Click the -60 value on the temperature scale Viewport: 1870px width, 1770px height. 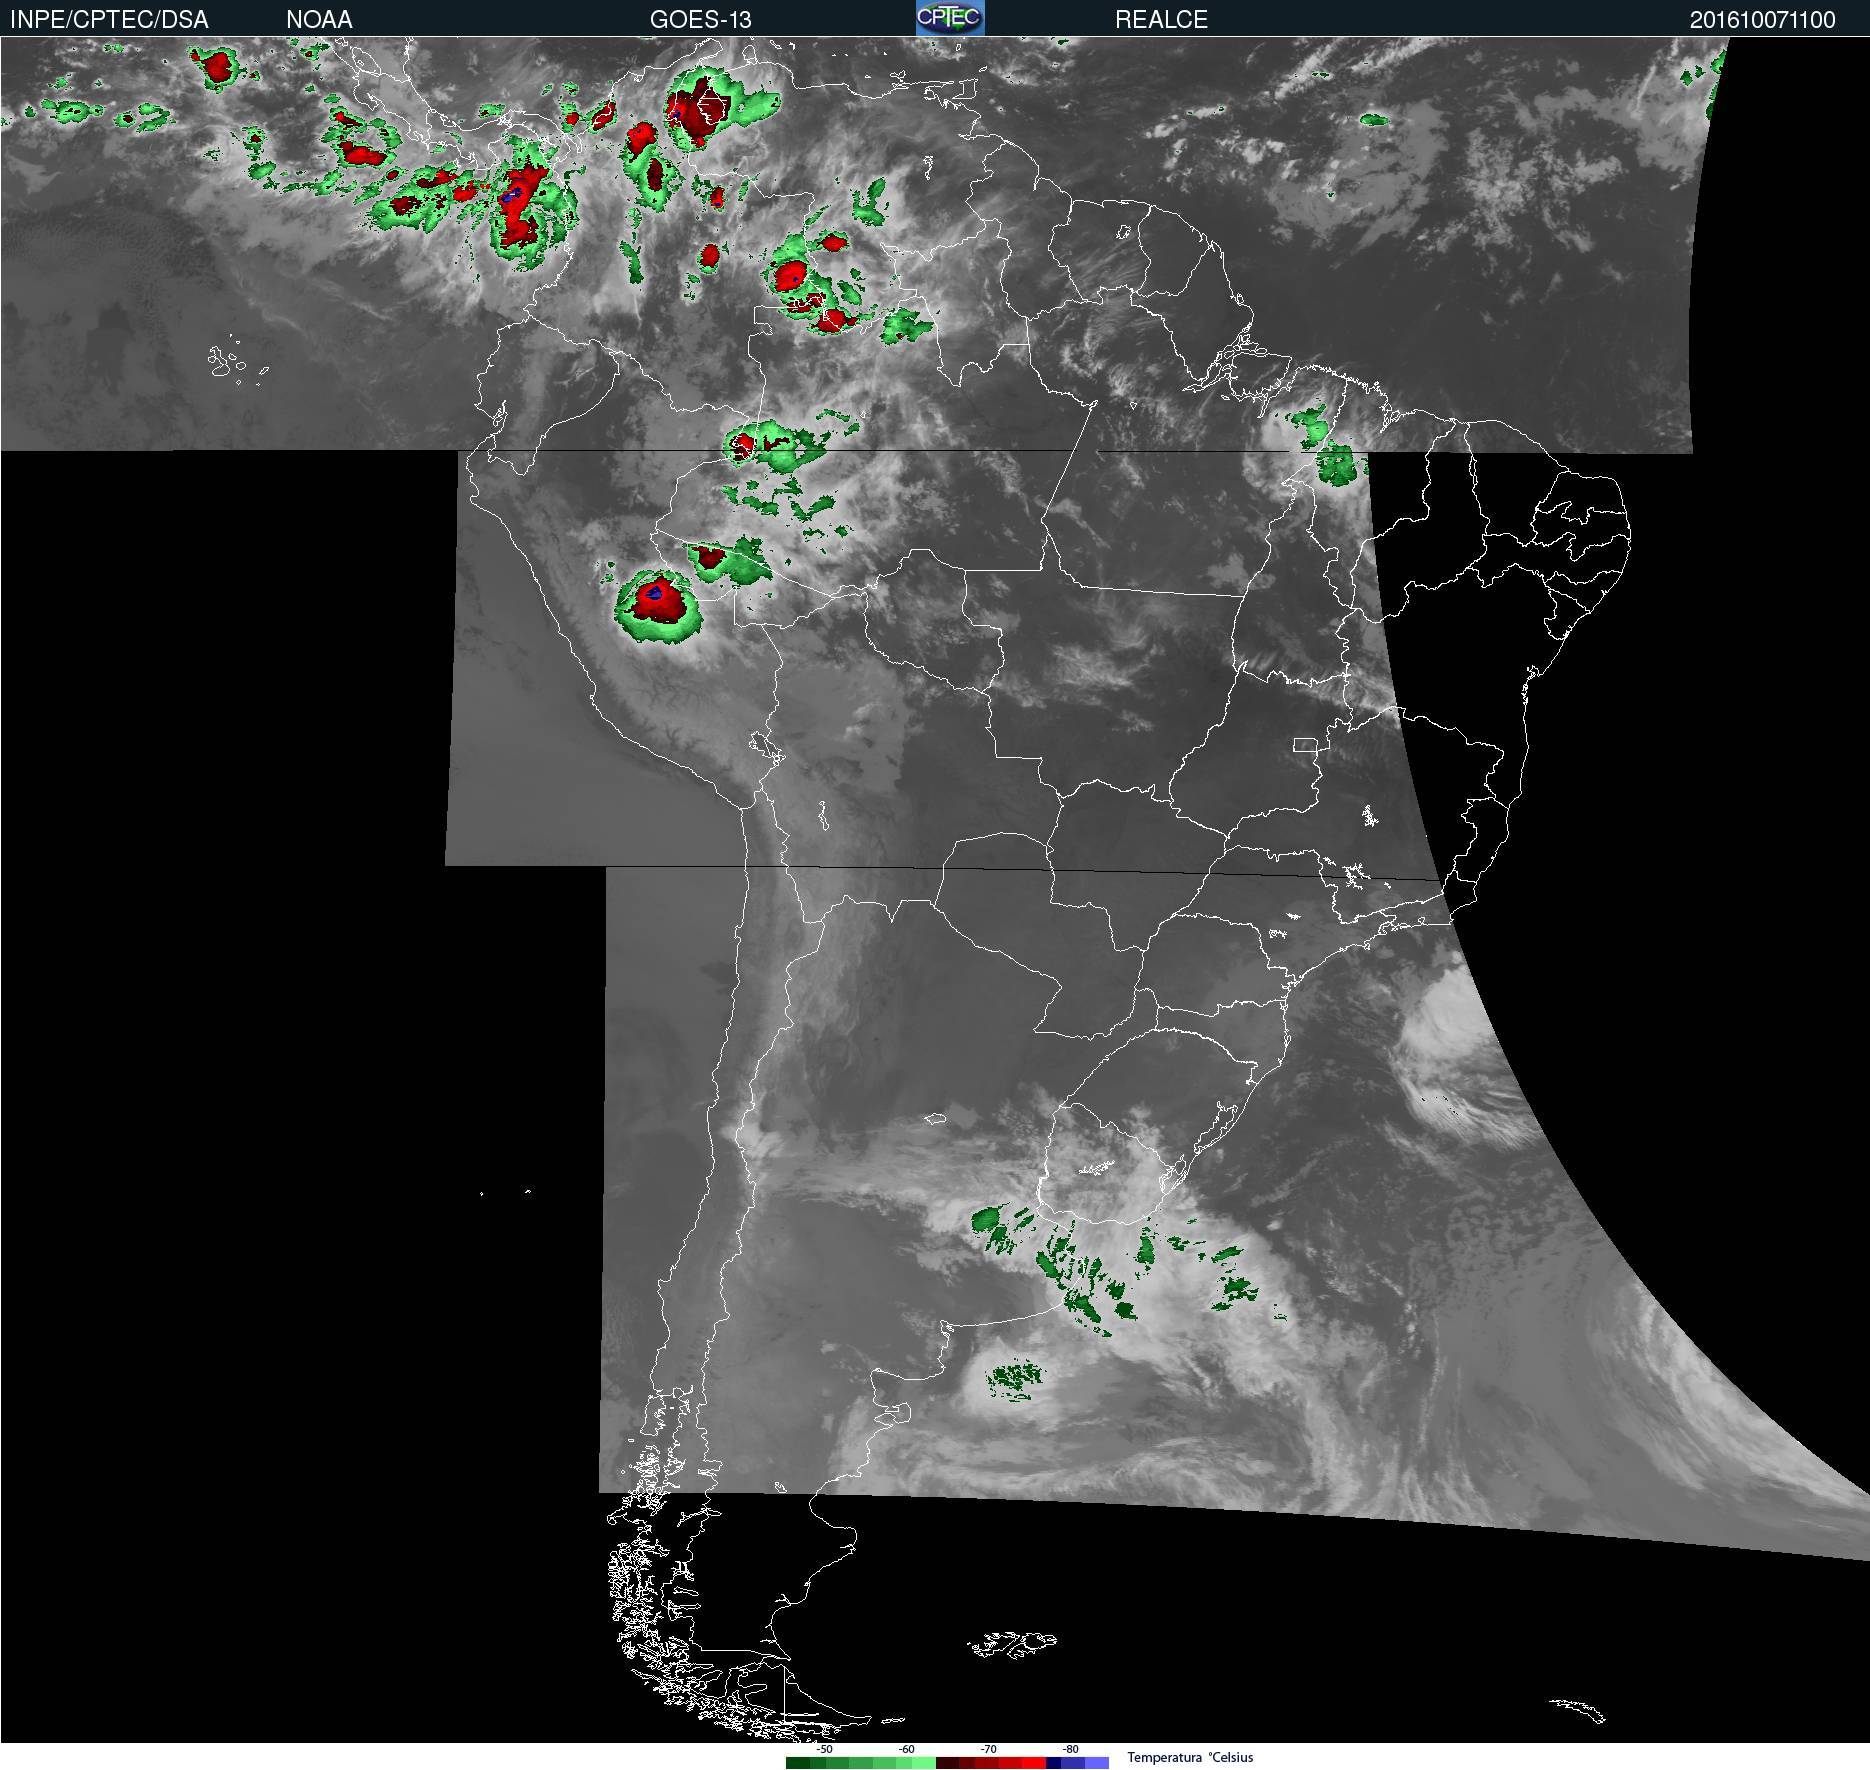coord(906,1749)
